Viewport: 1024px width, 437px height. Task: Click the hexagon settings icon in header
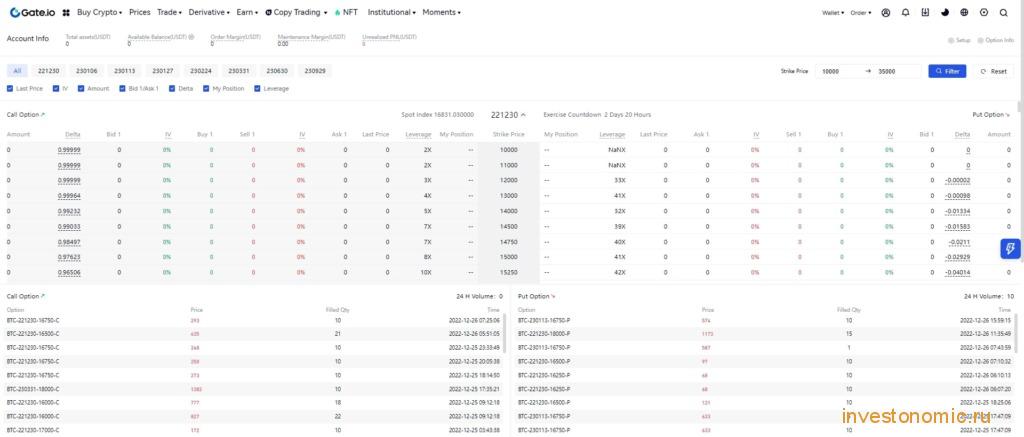984,12
